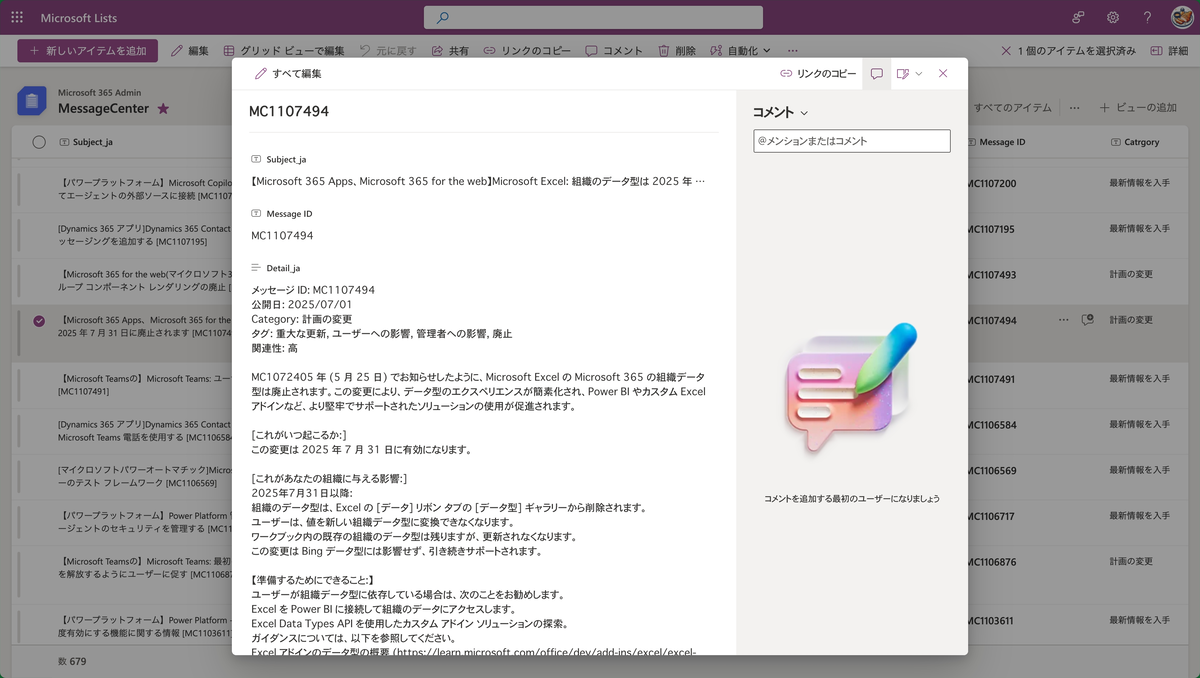The height and width of the screenshot is (678, 1200).
Task: Select the MC1103611 cell in background list
Action: tap(991, 621)
